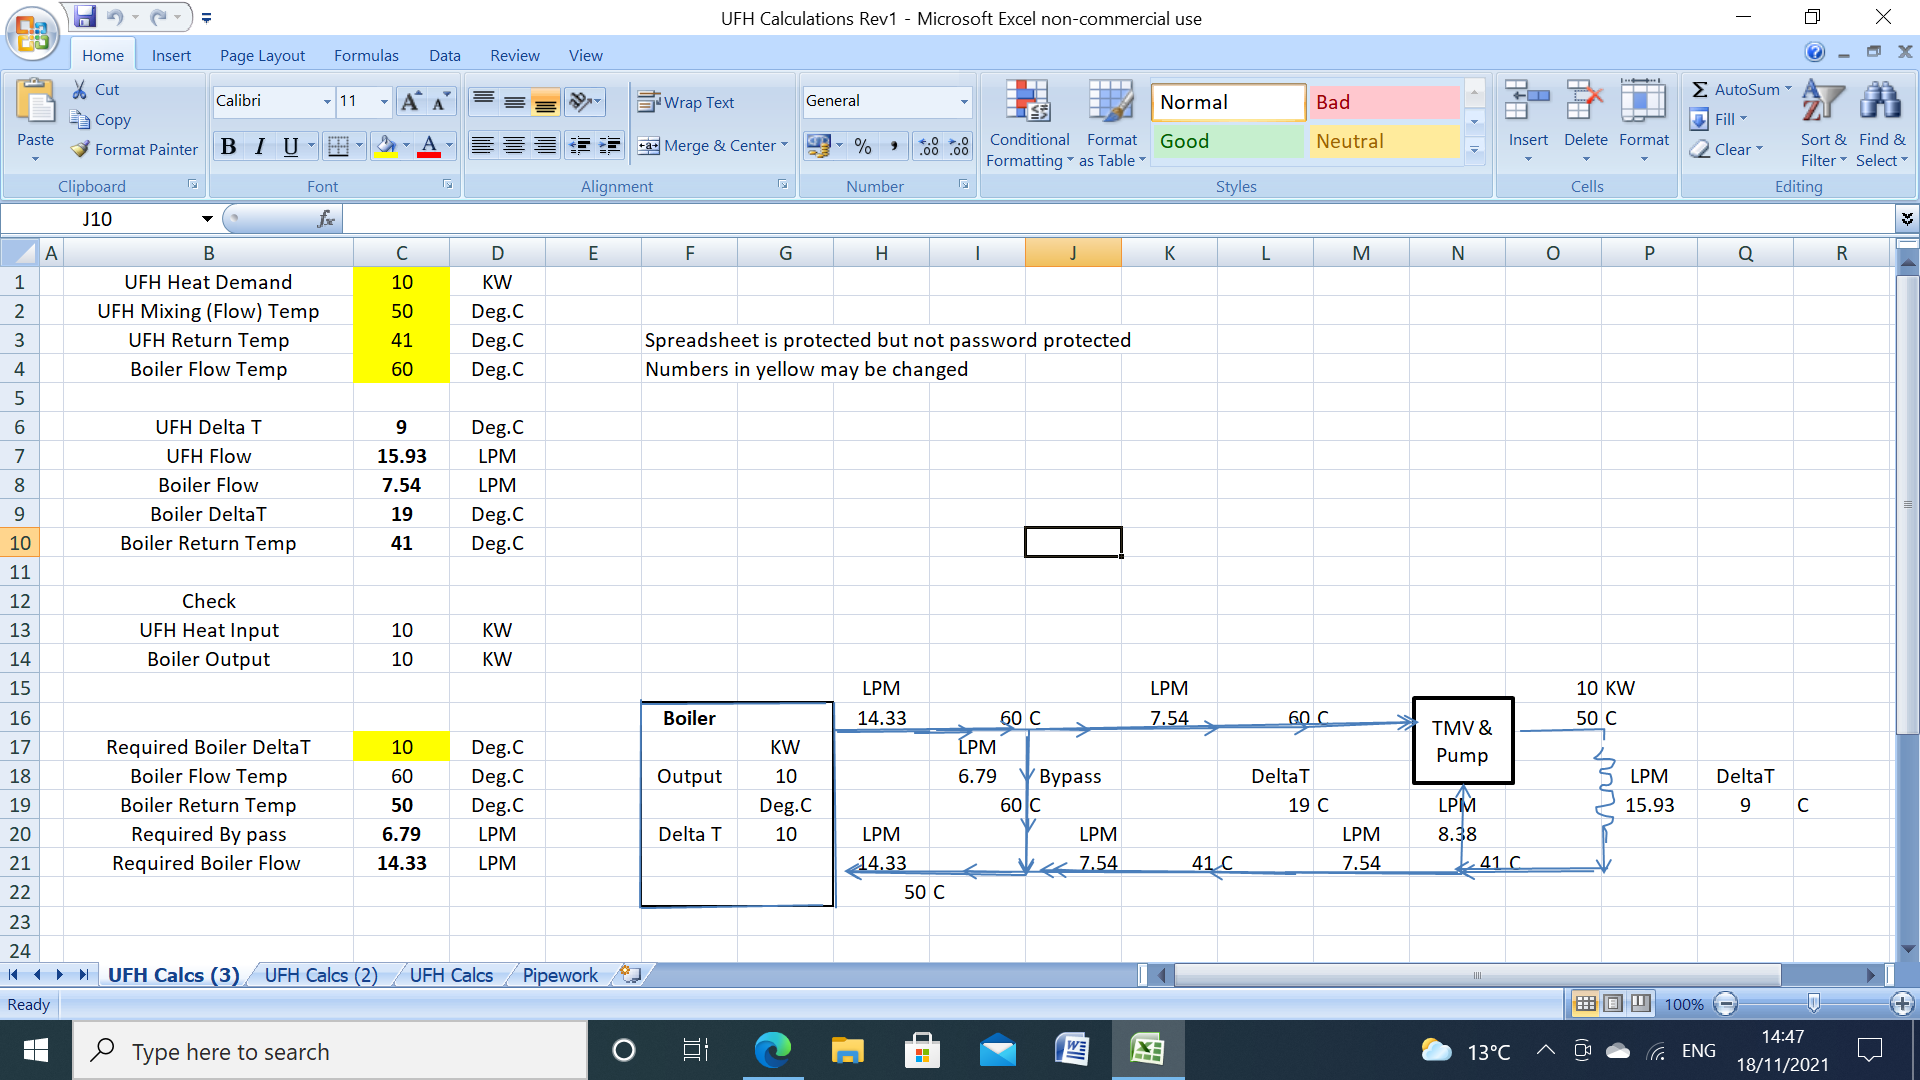Expand the formula bar
1920x1080 pixels.
[x=1906, y=219]
